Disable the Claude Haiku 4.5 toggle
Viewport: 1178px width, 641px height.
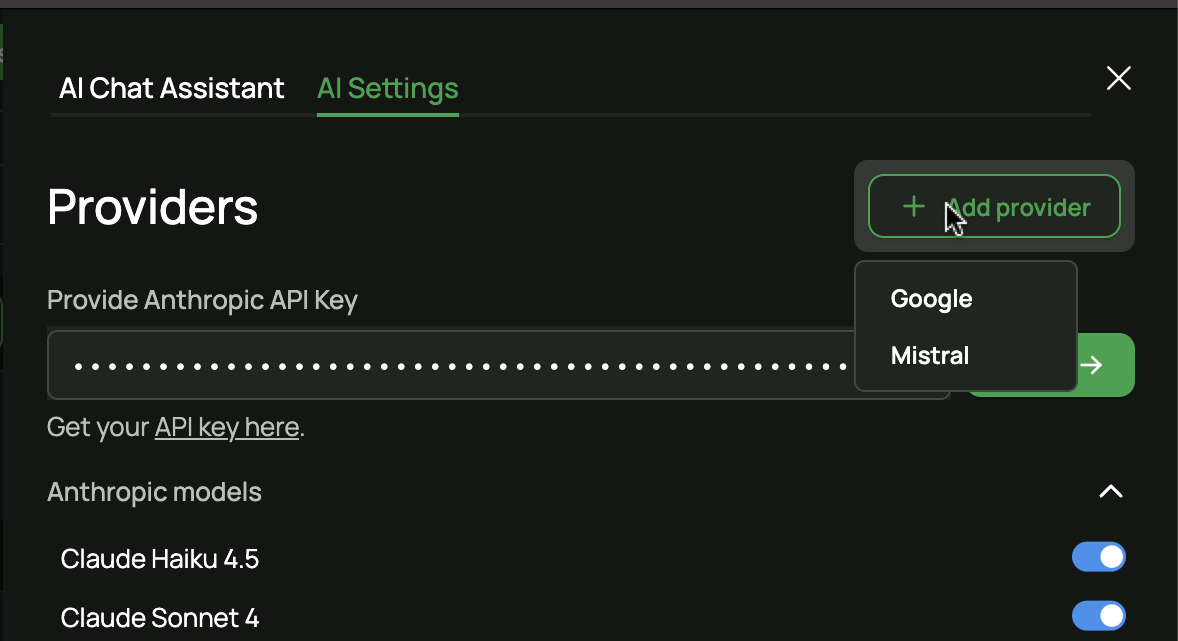click(1098, 557)
